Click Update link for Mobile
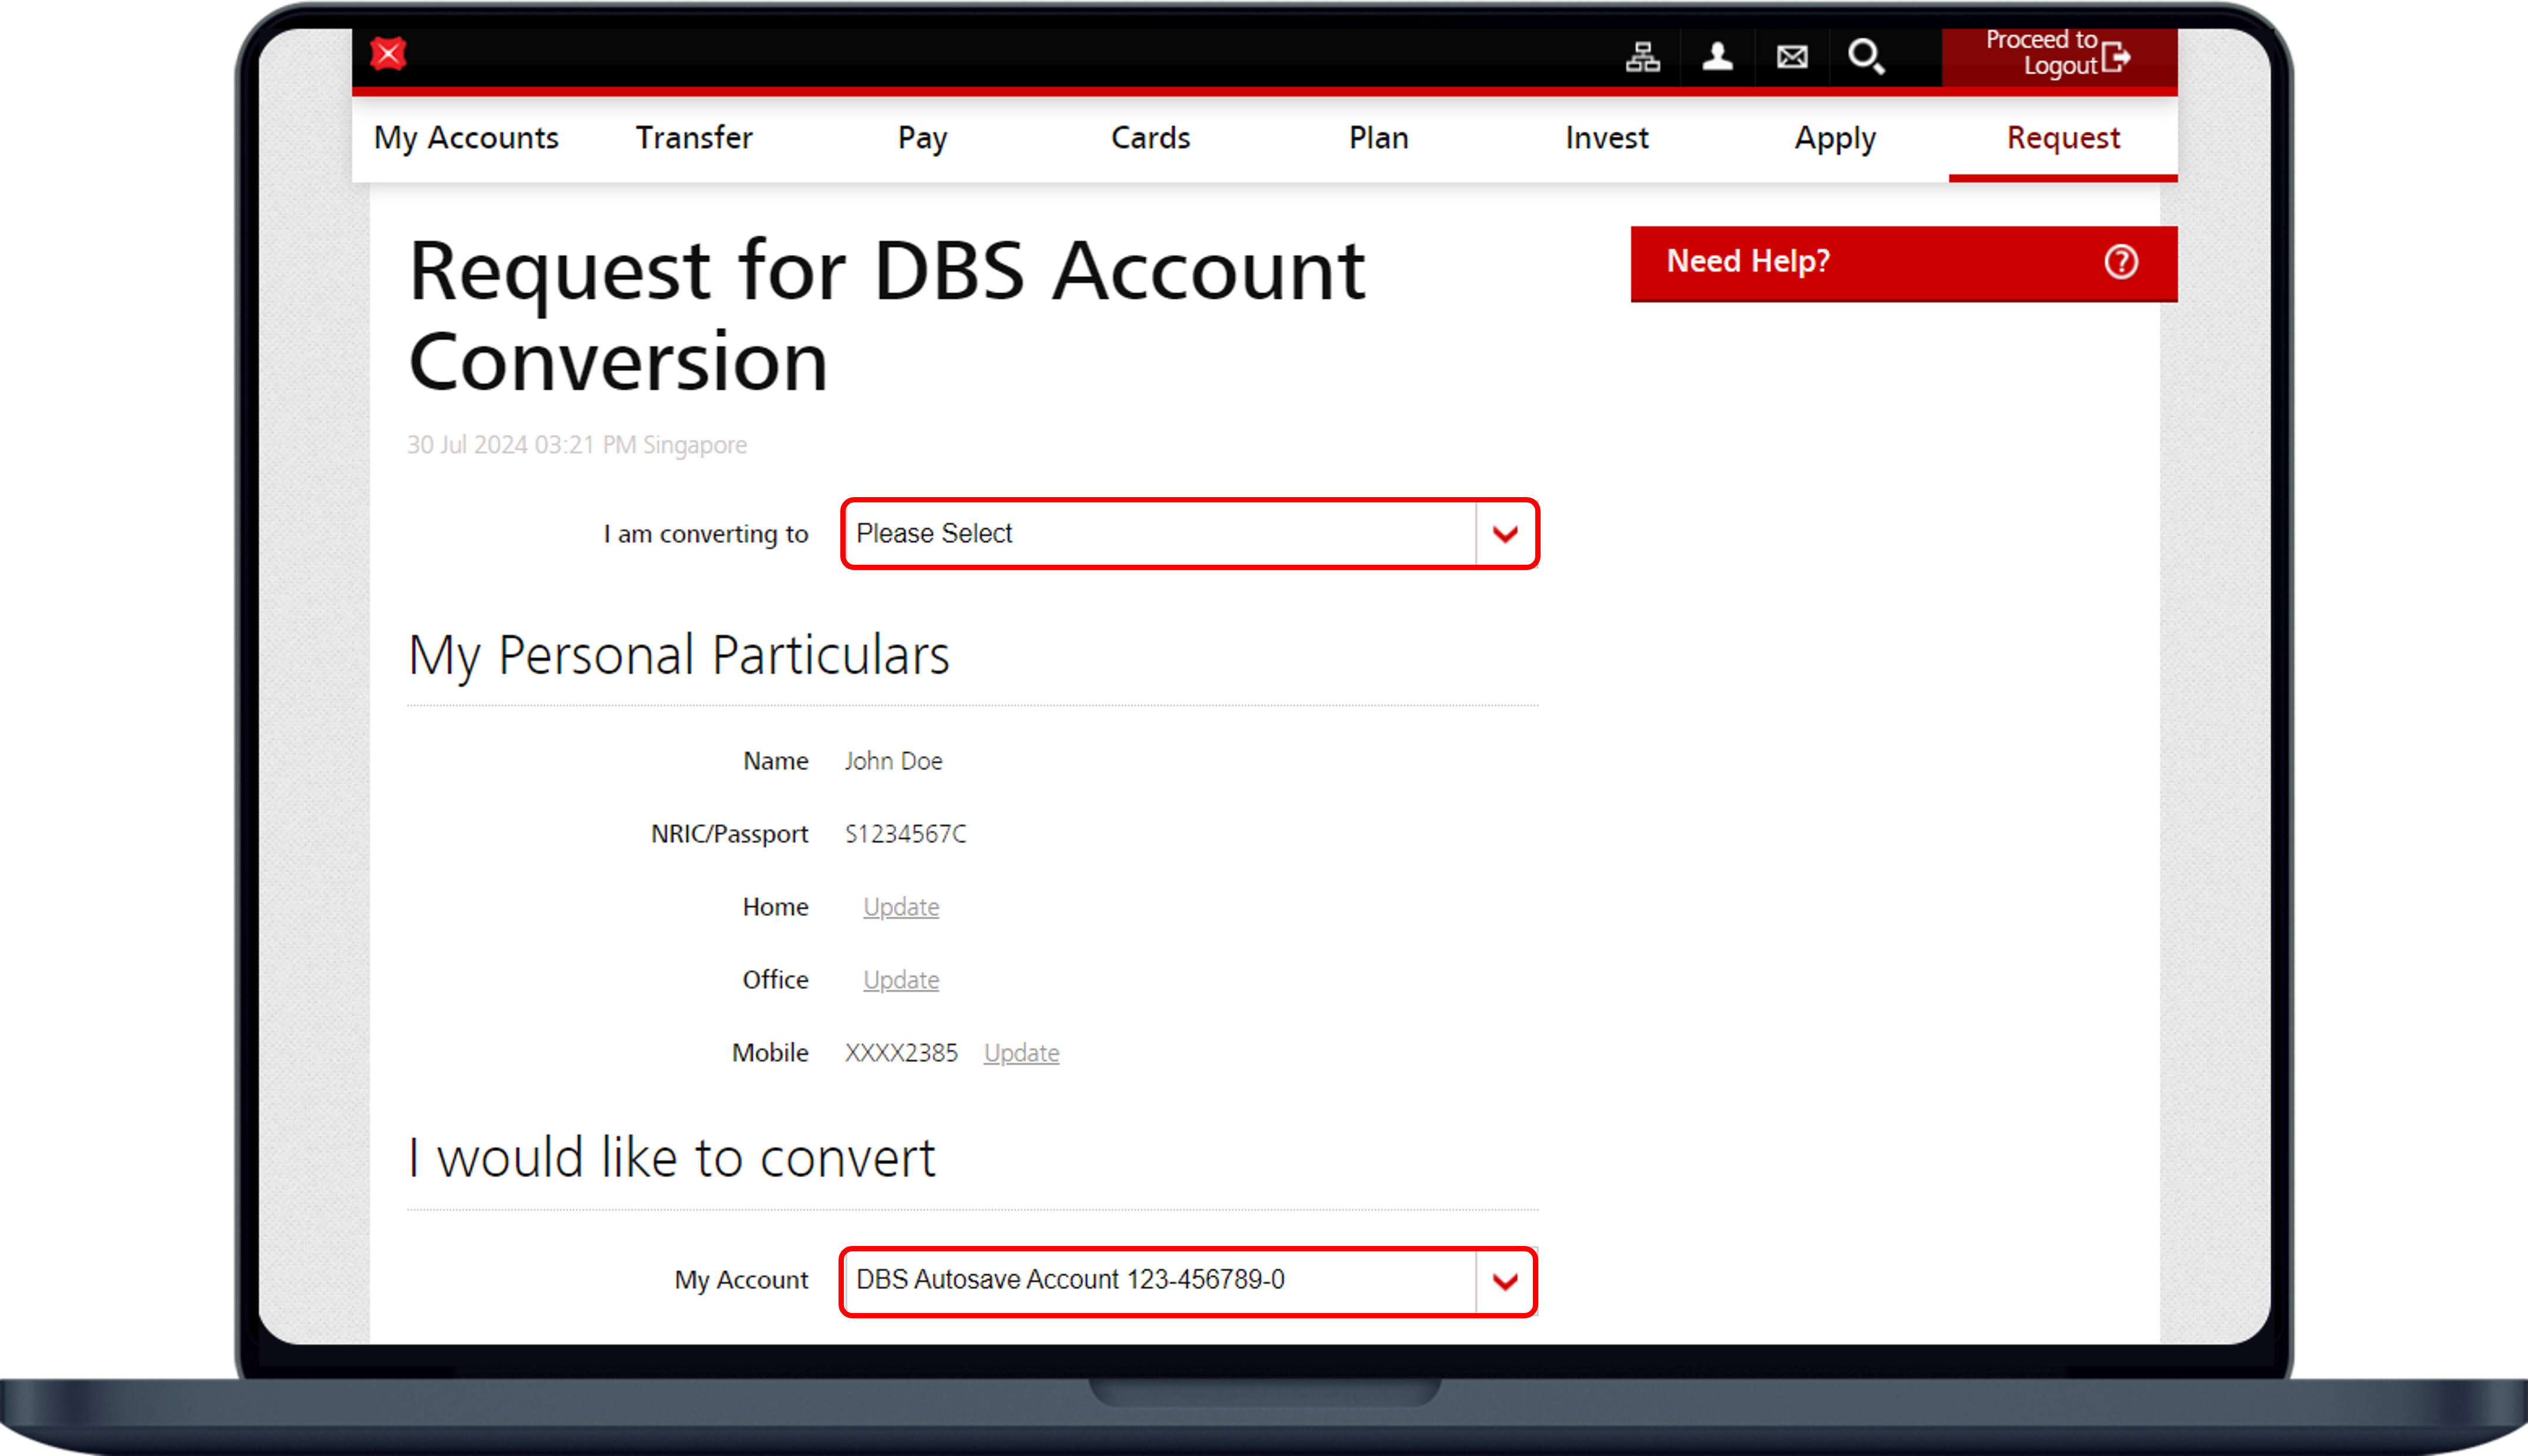 pyautogui.click(x=1021, y=1053)
